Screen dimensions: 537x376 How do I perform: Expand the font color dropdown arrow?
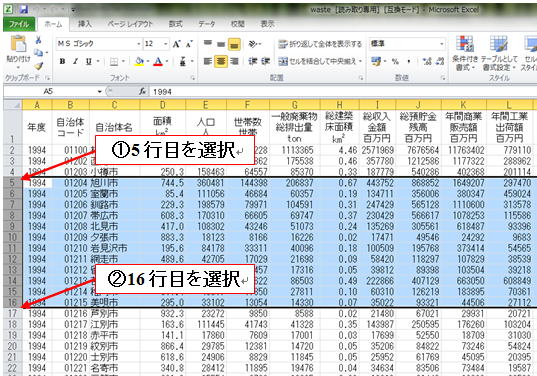coord(167,62)
